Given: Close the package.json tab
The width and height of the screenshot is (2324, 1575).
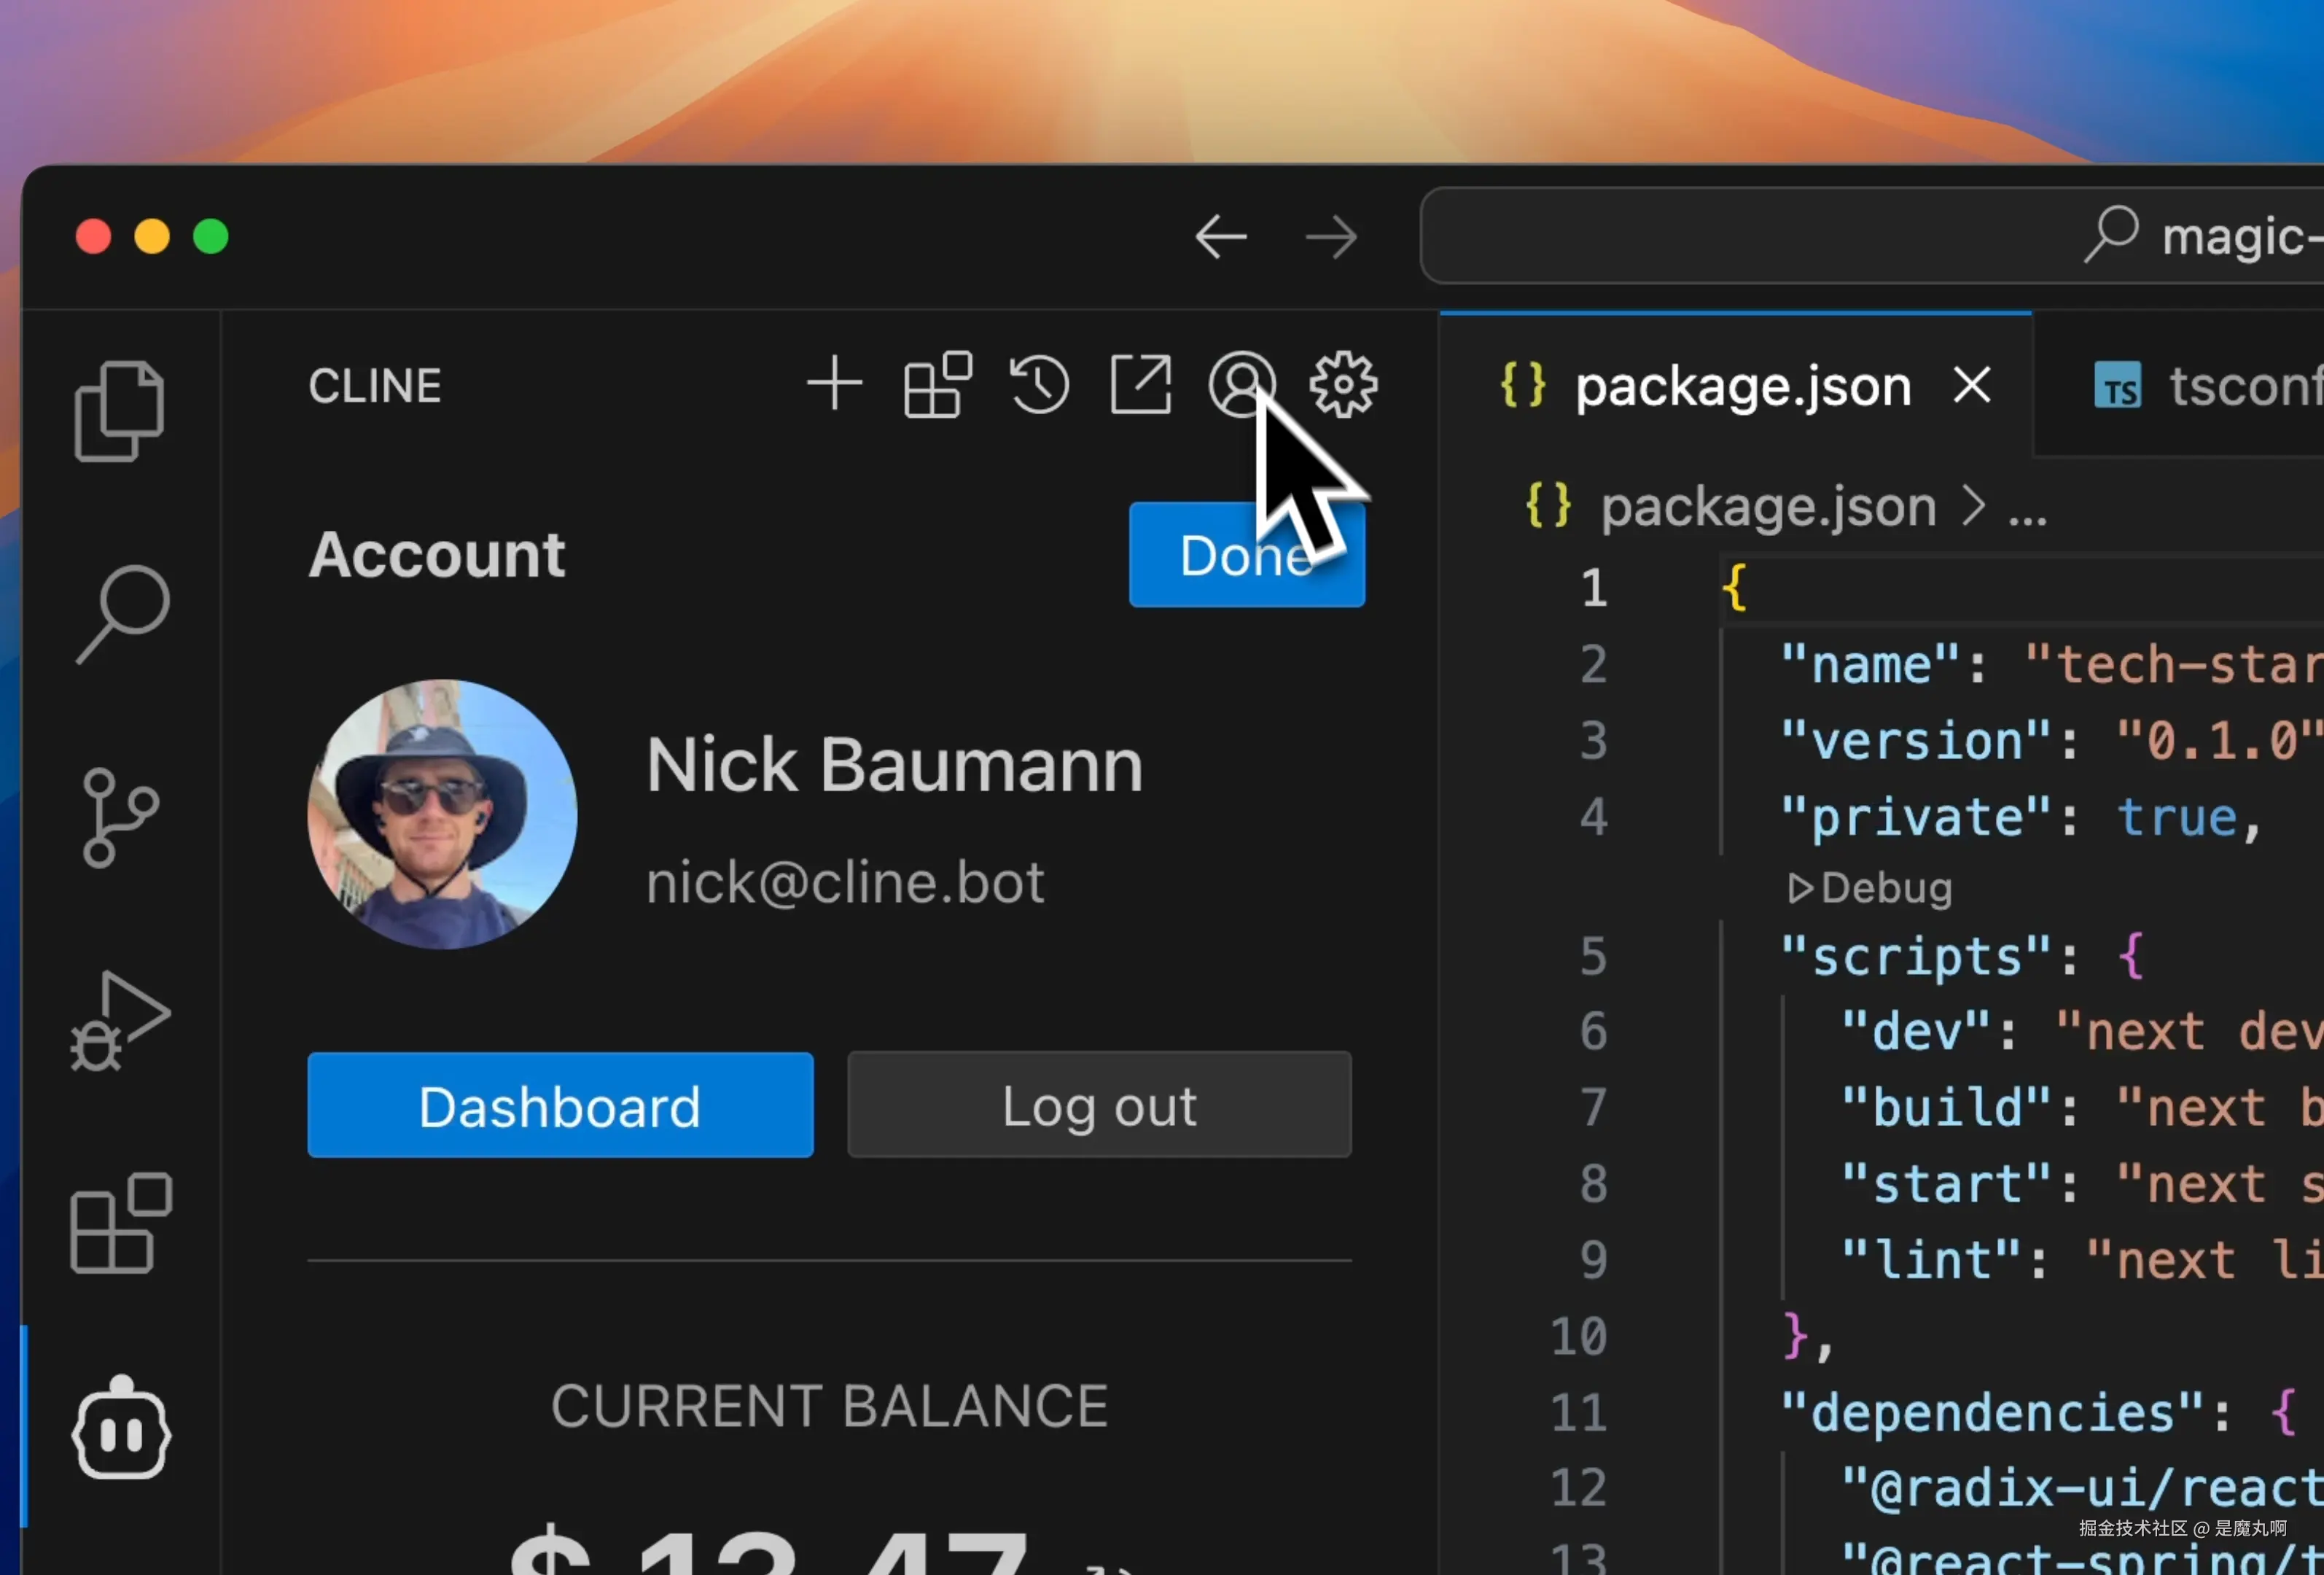Looking at the screenshot, I should tap(1972, 385).
